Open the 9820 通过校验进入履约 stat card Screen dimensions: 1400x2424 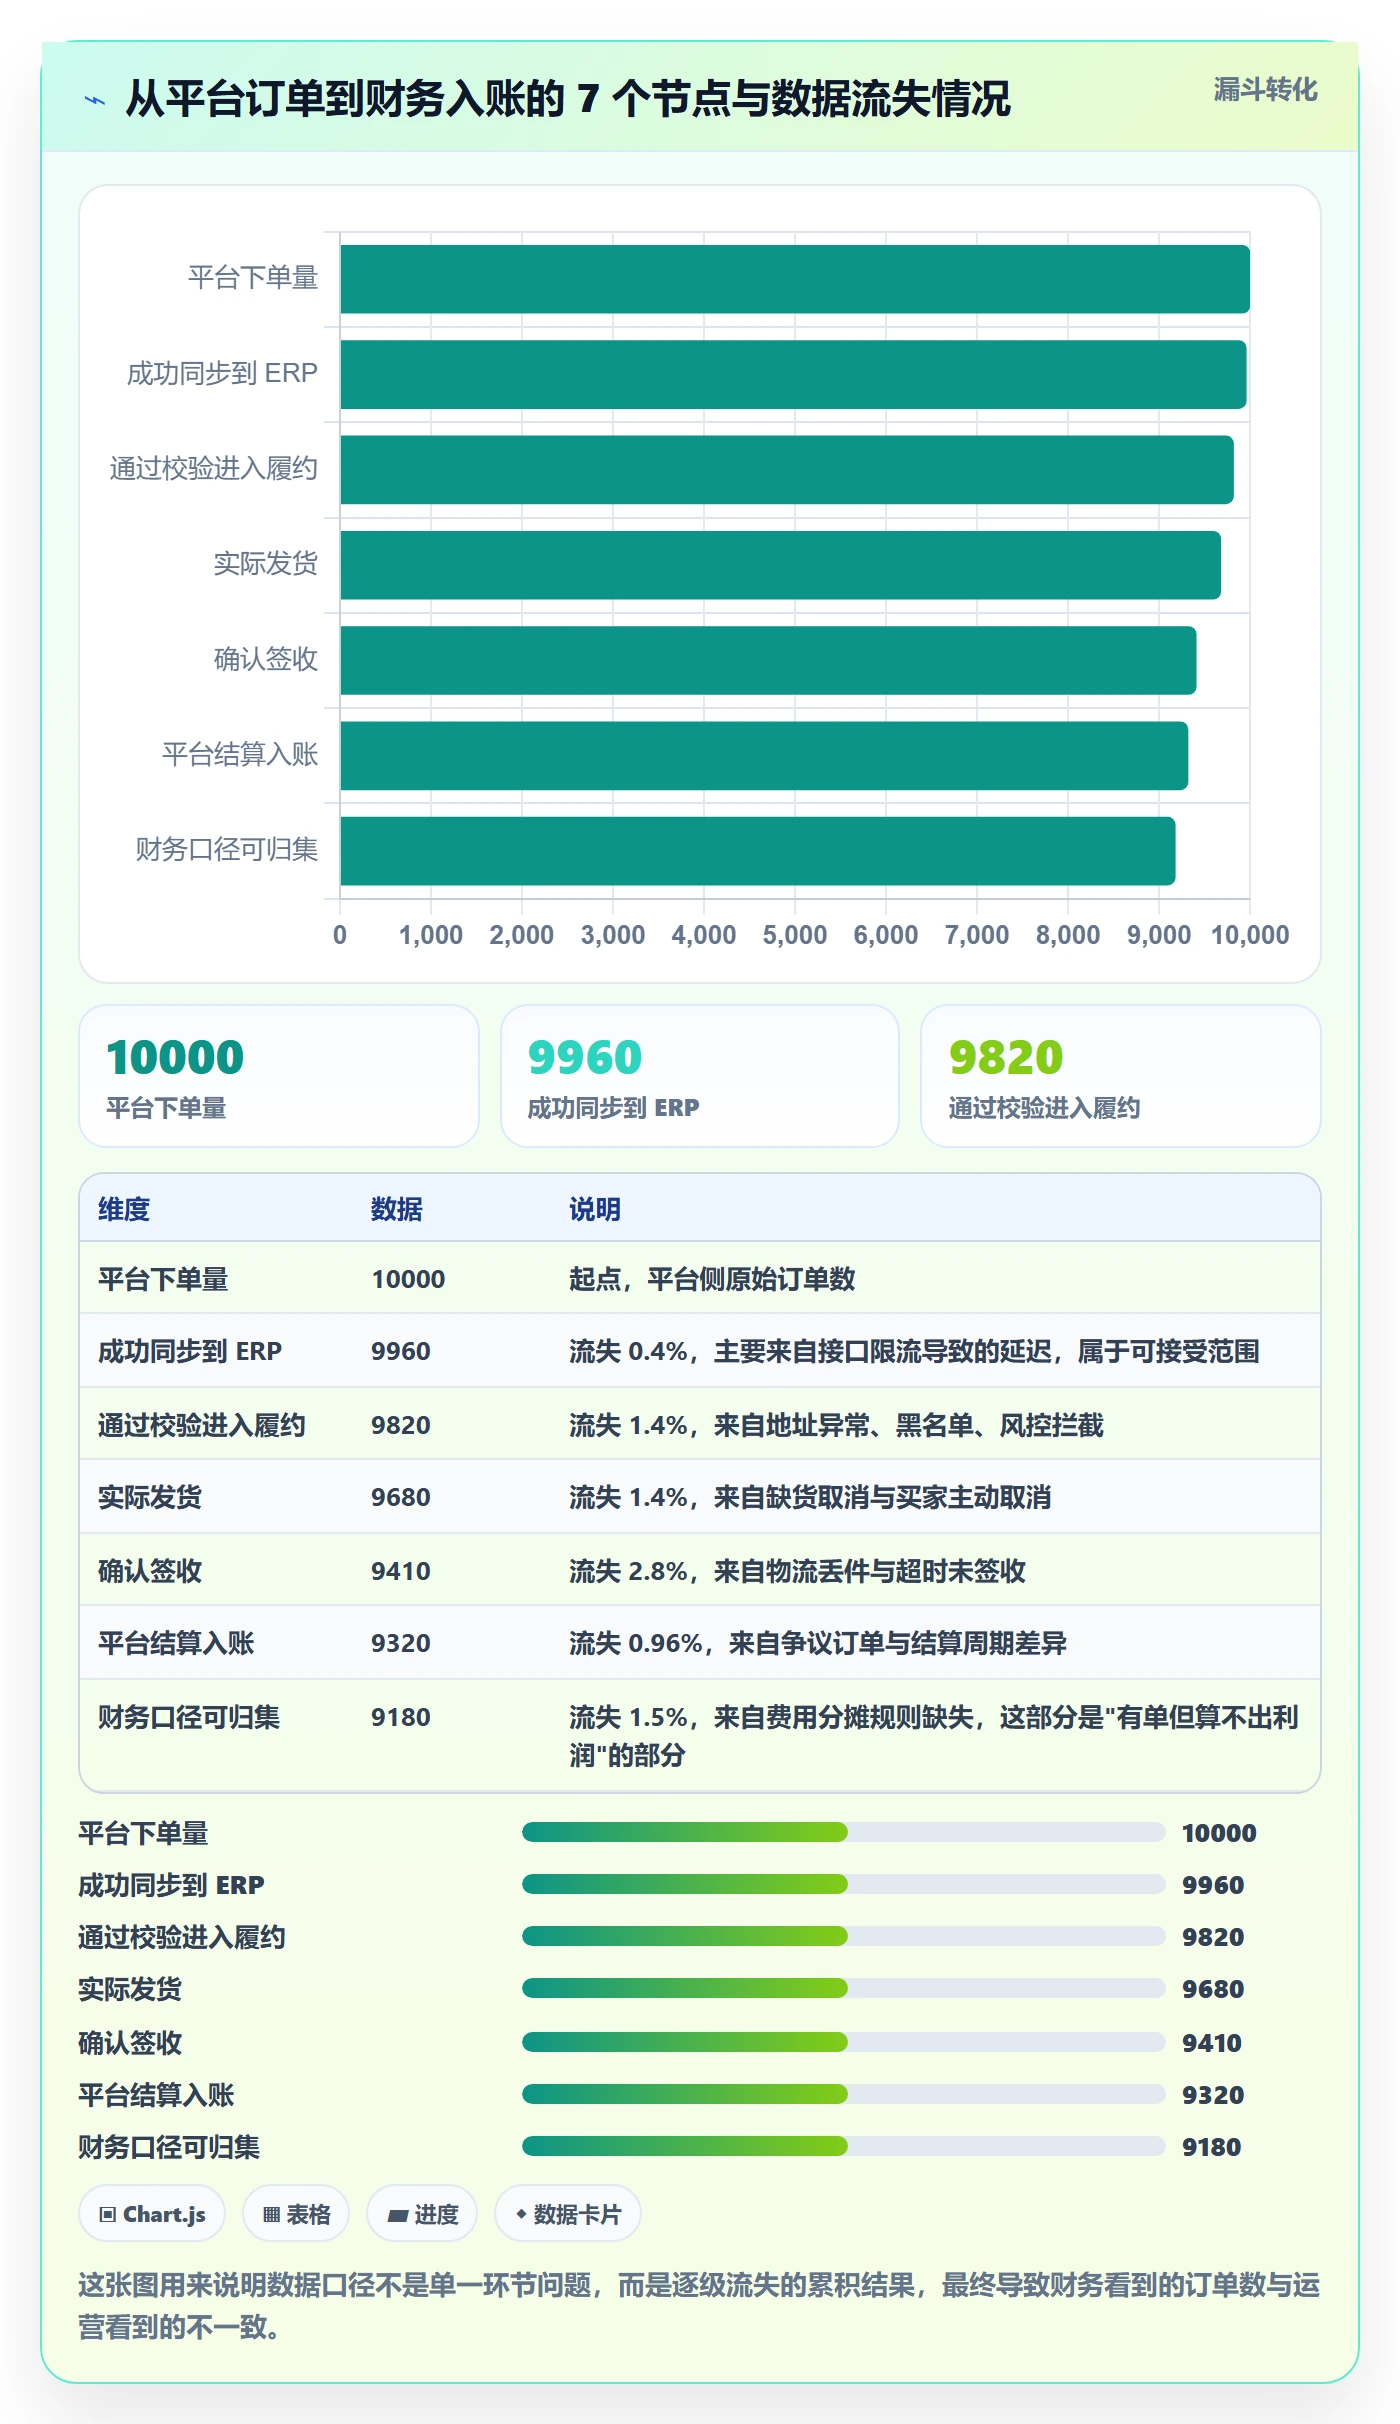click(1121, 1076)
